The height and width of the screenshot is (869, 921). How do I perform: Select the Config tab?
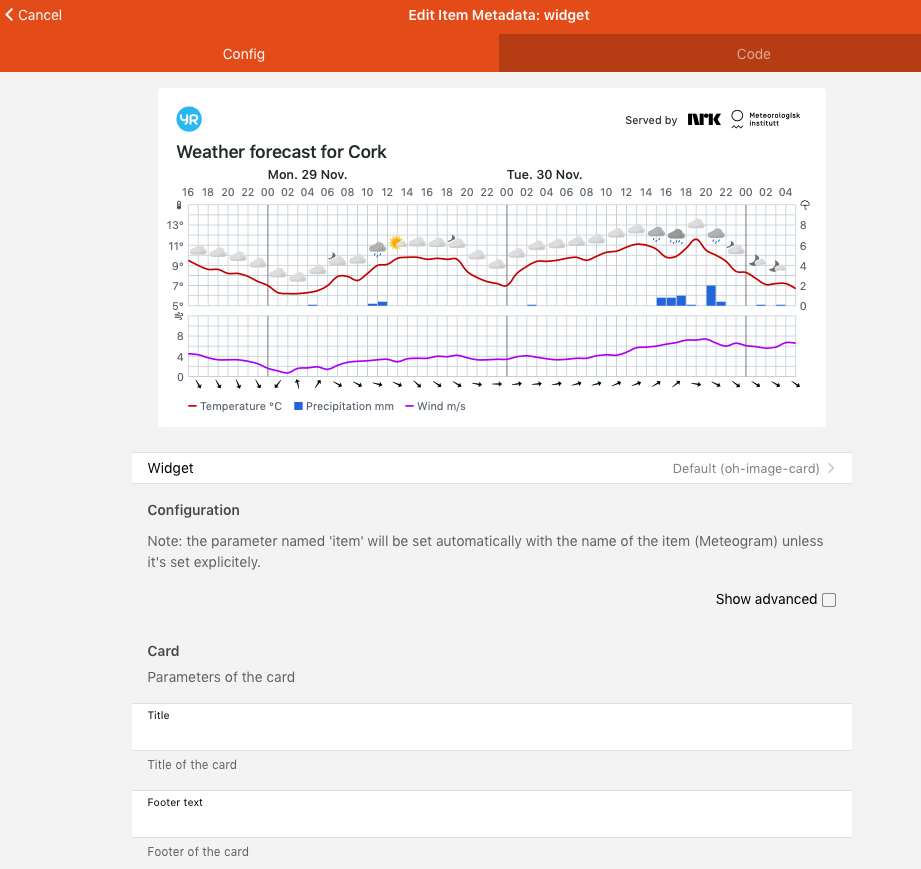pos(244,54)
